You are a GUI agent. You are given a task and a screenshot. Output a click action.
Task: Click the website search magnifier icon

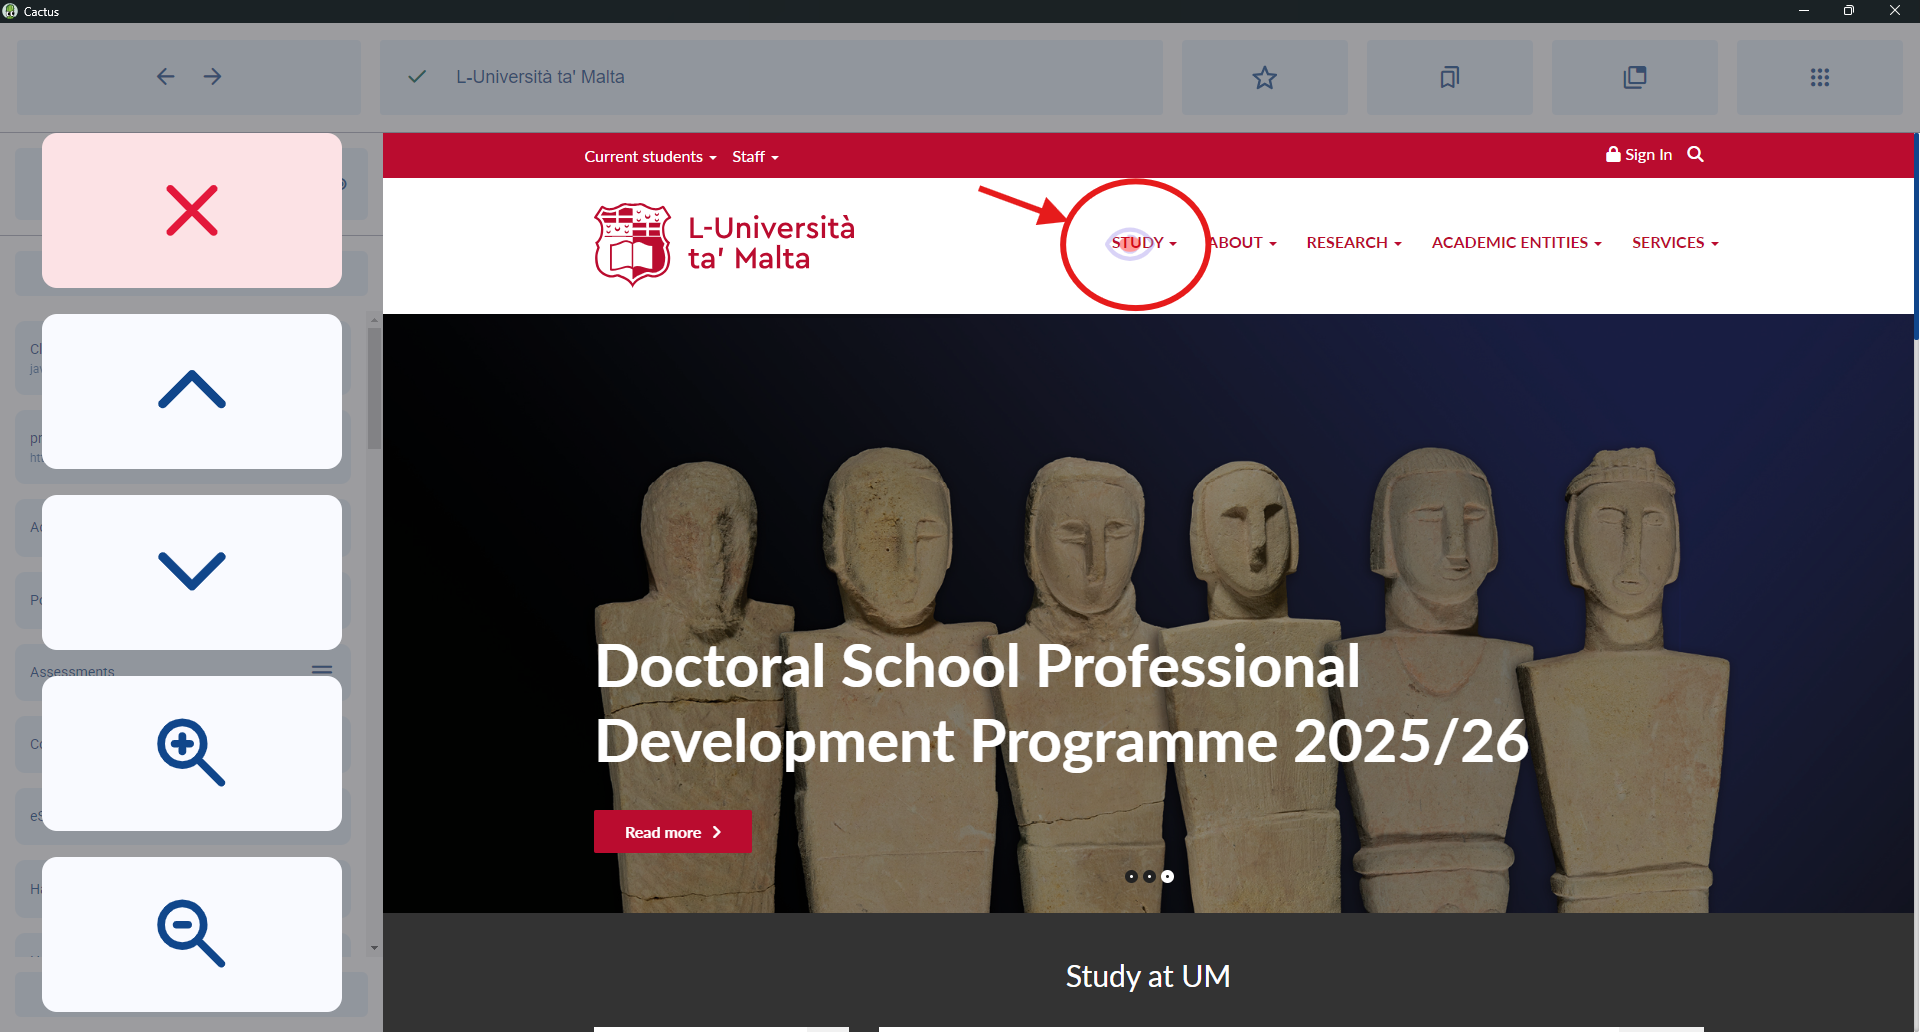(1695, 154)
